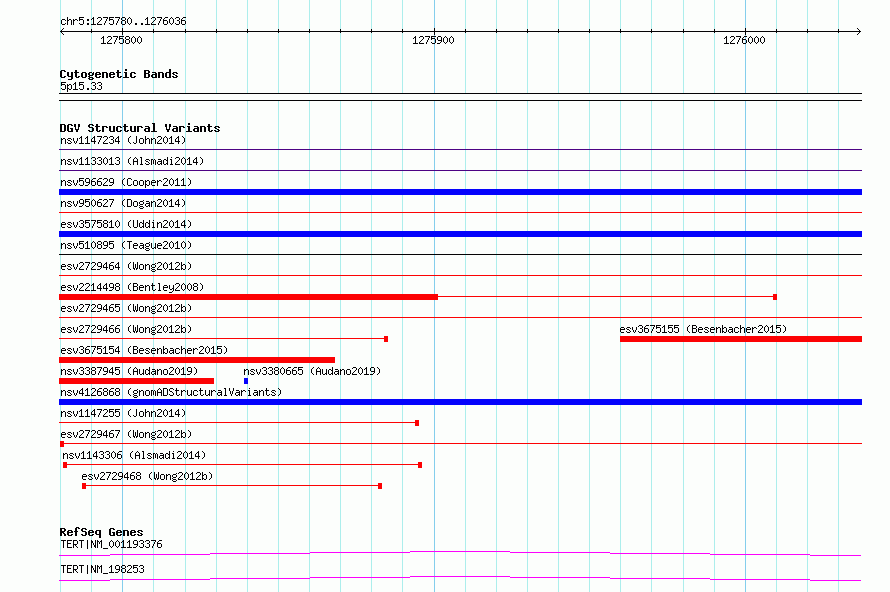Open variant nsv1147255 (John2014)
Viewport: 890px width, 592px height.
pyautogui.click(x=123, y=413)
